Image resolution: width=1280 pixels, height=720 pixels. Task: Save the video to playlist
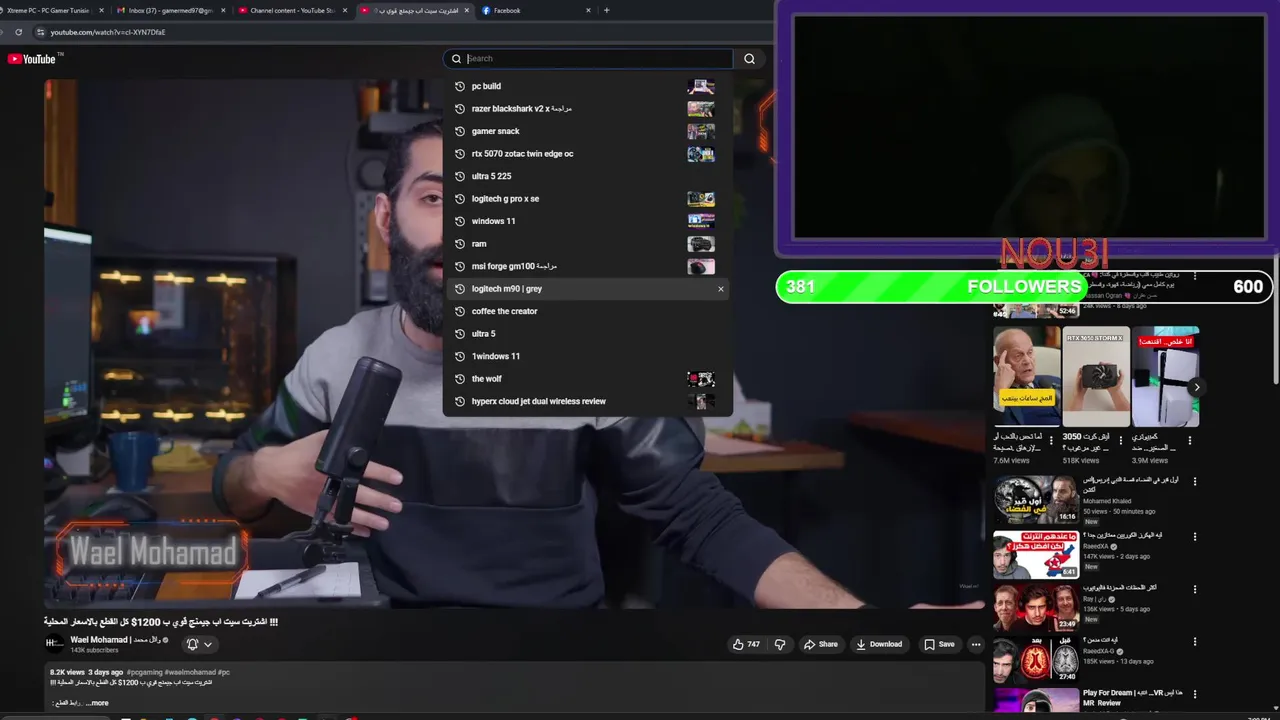click(x=939, y=644)
